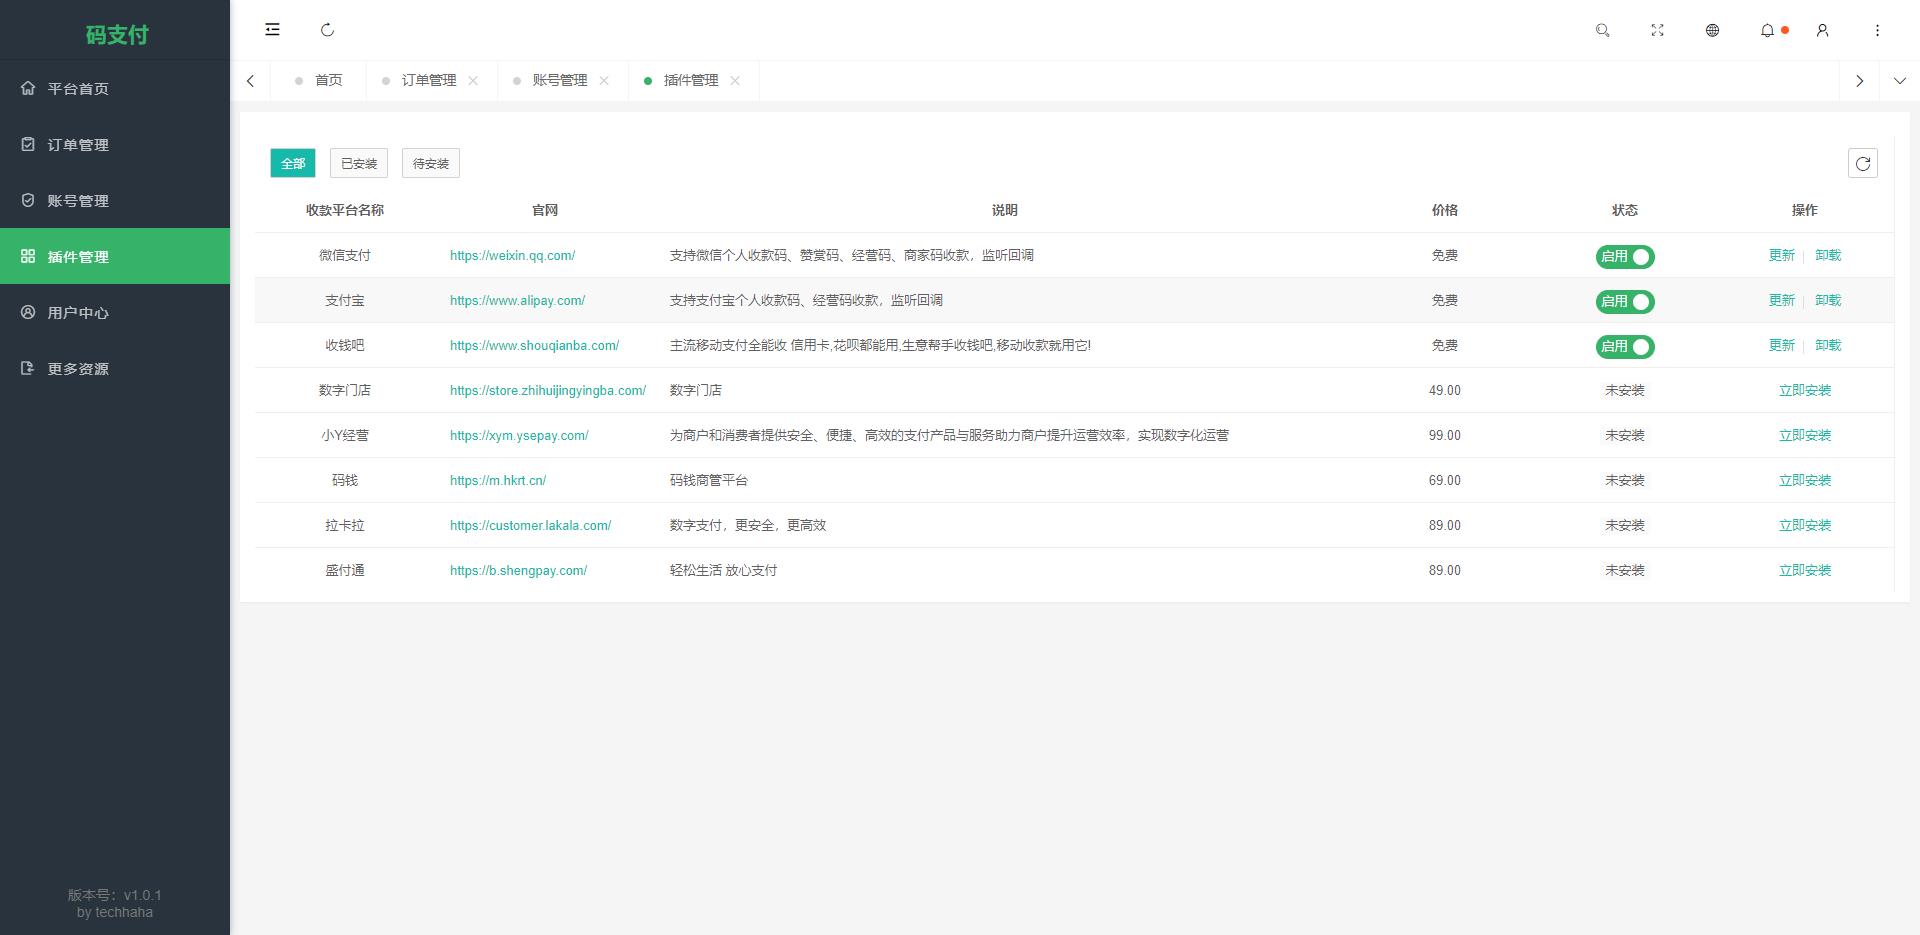Select the 订单管理 sidebar item
The height and width of the screenshot is (935, 1920).
click(x=77, y=144)
